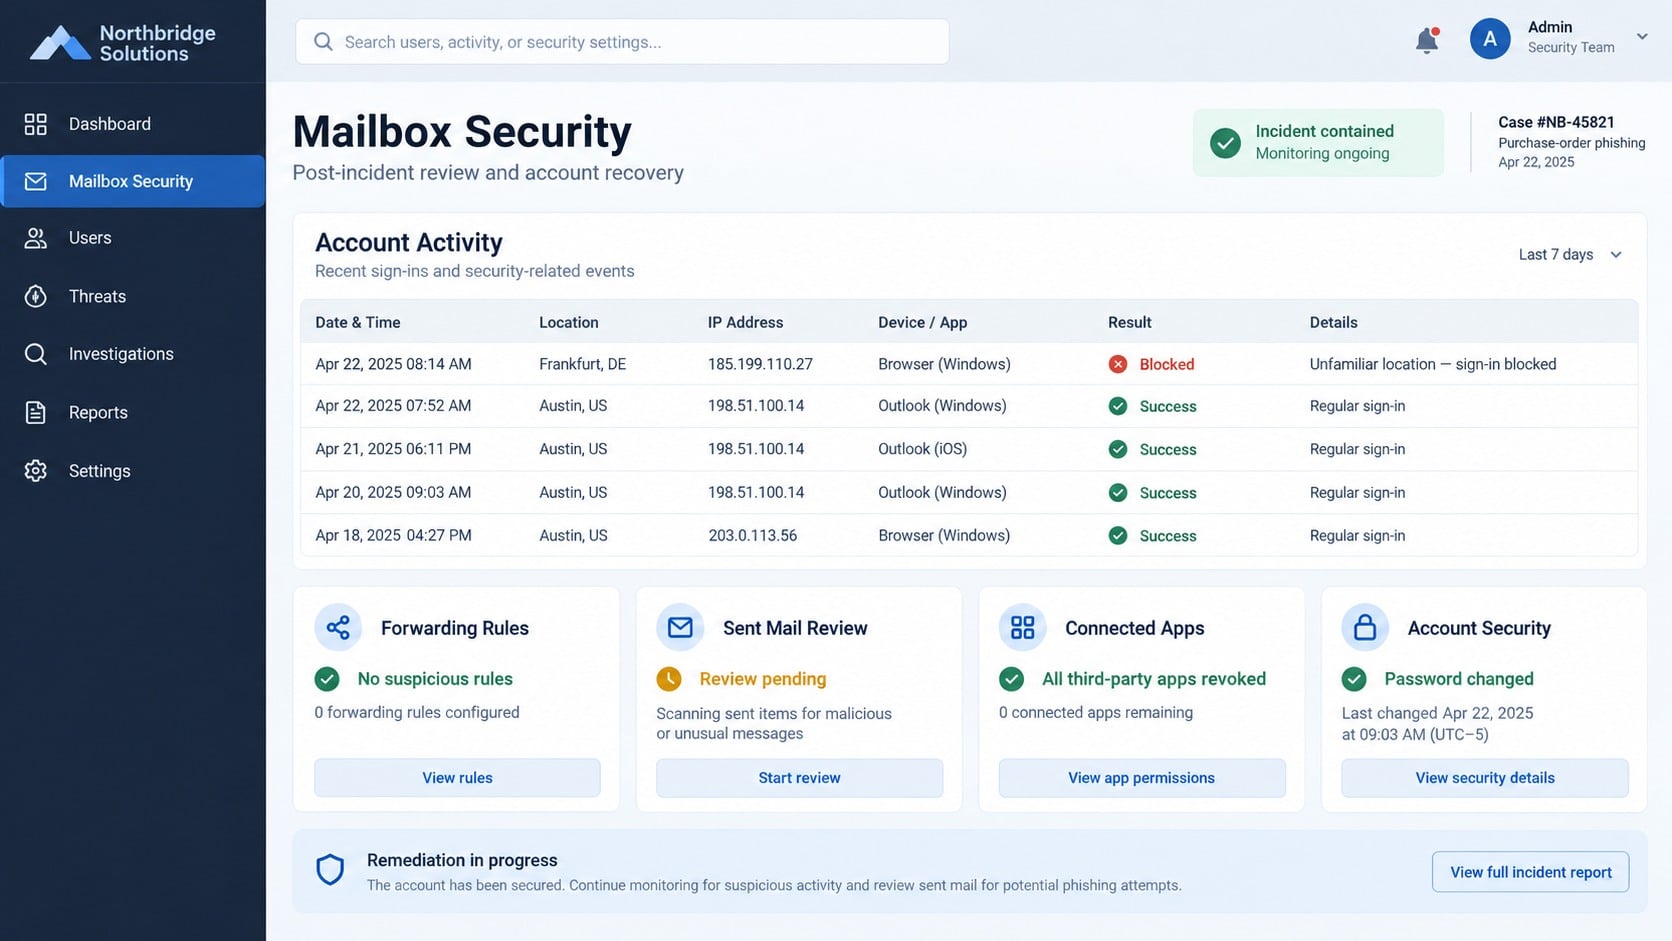Open Investigations section

coord(133,354)
